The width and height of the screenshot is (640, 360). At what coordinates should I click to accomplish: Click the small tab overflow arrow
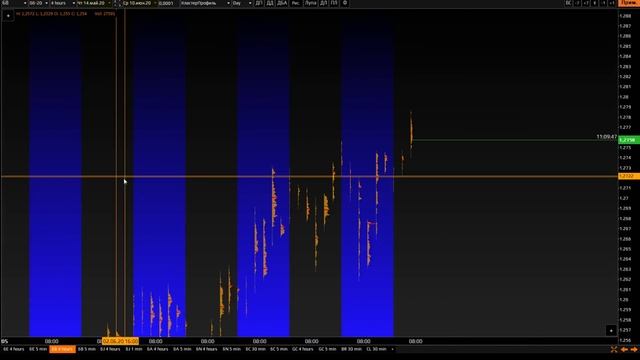point(393,349)
